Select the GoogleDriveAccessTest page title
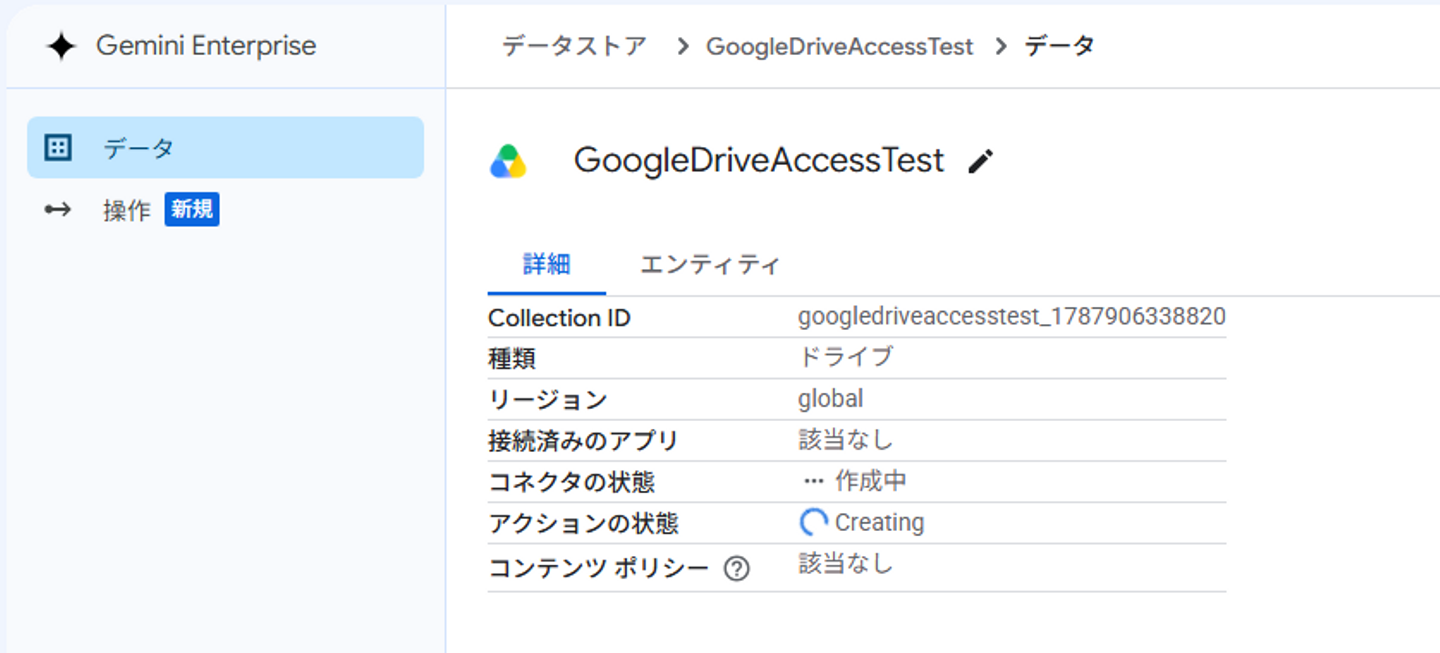 (x=759, y=161)
